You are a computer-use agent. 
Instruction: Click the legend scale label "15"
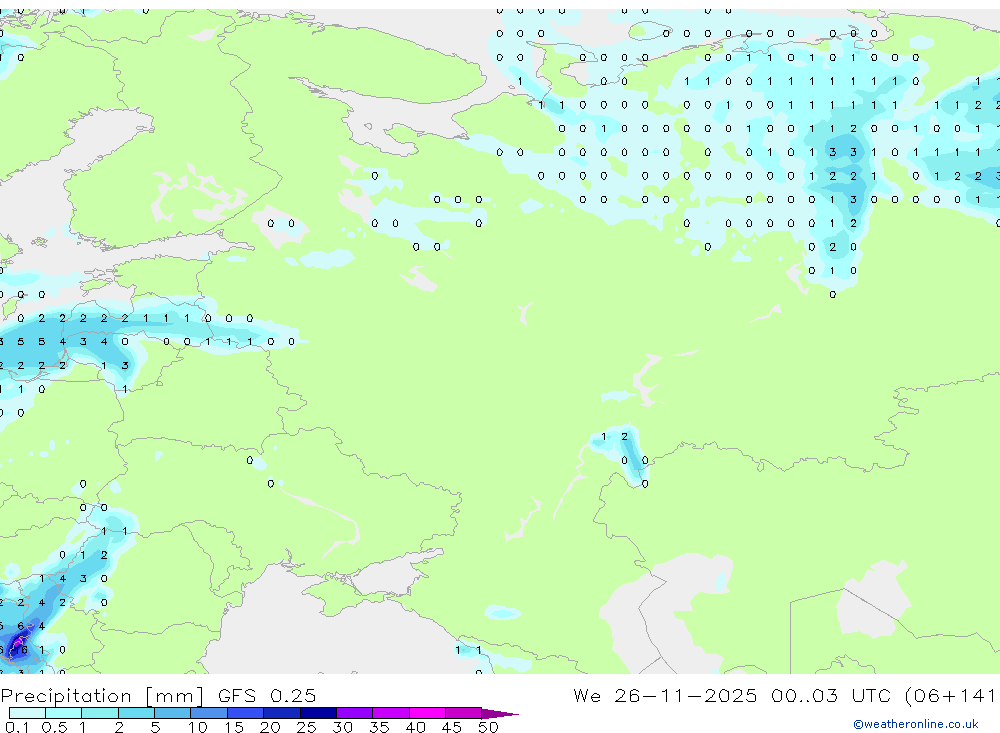tap(234, 727)
